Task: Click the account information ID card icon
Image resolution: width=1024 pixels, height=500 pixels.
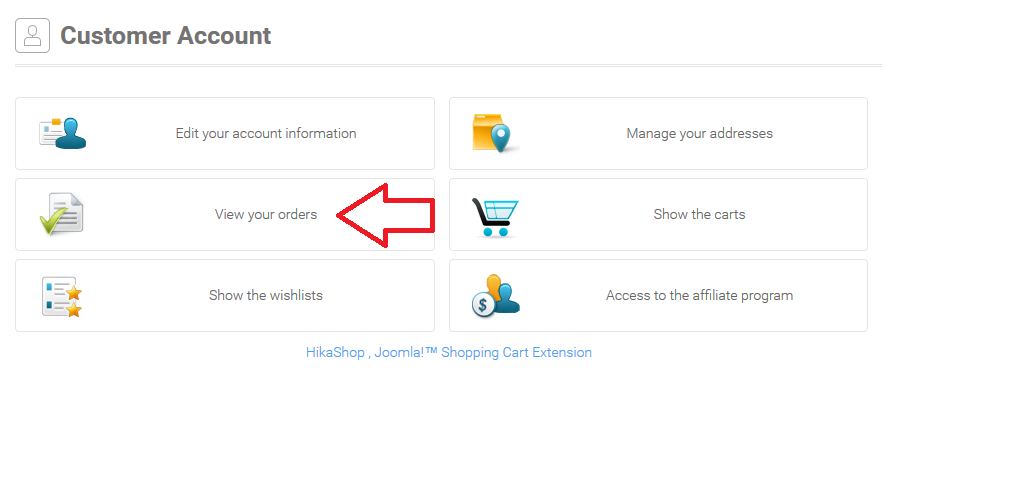Action: [x=63, y=133]
